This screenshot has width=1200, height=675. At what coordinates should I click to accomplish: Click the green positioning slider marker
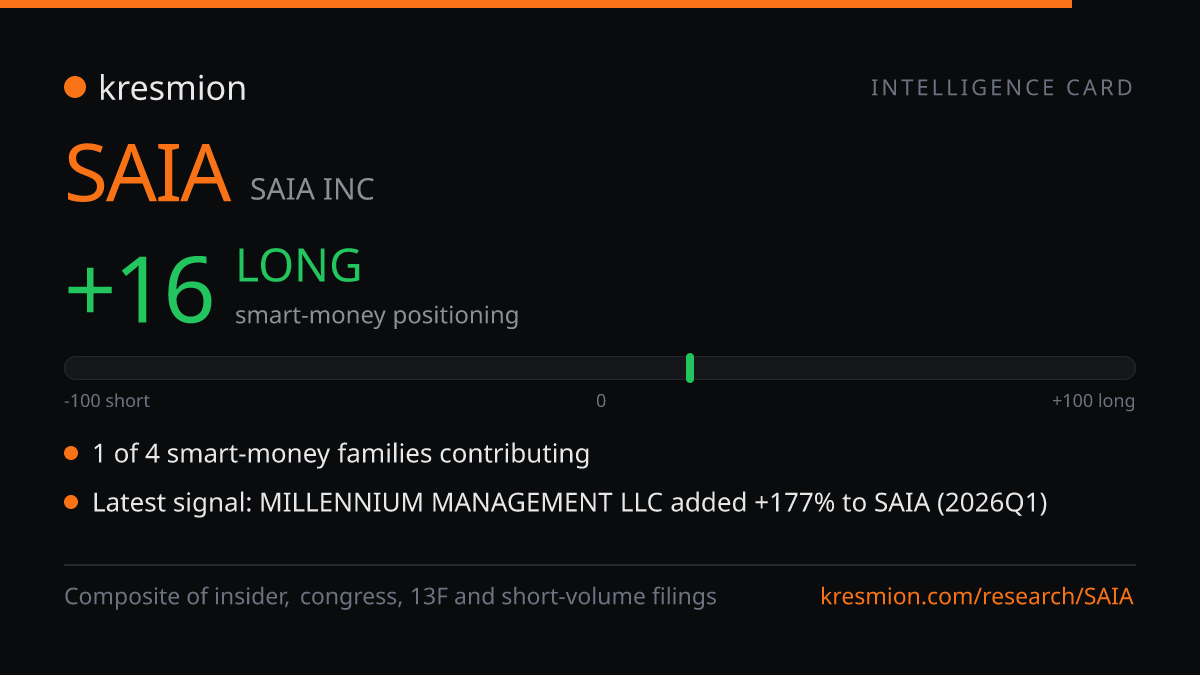coord(690,368)
